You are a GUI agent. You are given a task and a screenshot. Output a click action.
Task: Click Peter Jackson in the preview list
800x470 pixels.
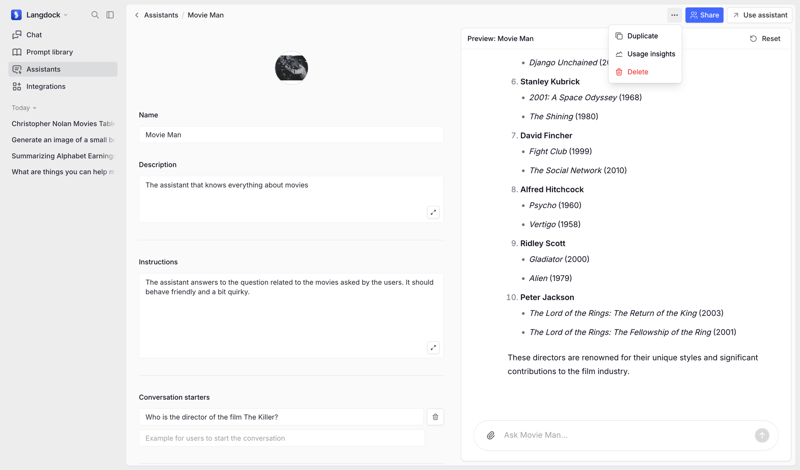(547, 297)
